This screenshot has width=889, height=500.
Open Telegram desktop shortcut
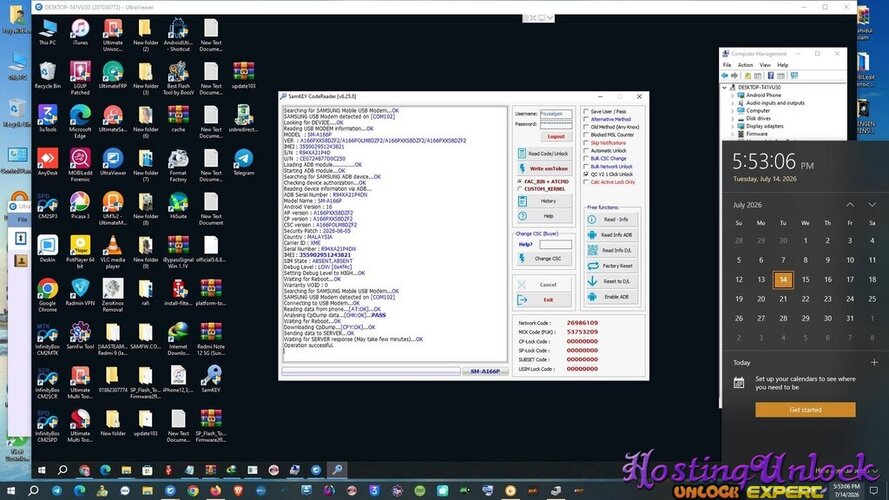(x=243, y=163)
